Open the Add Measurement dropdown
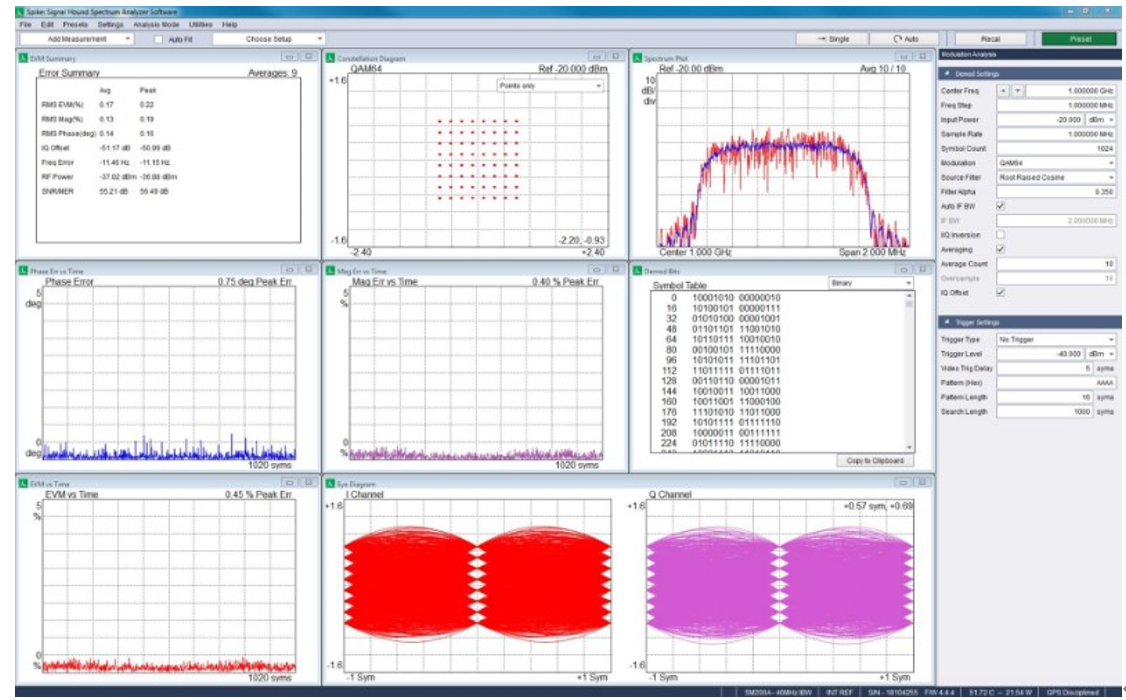The height and width of the screenshot is (700, 1126). 77,39
